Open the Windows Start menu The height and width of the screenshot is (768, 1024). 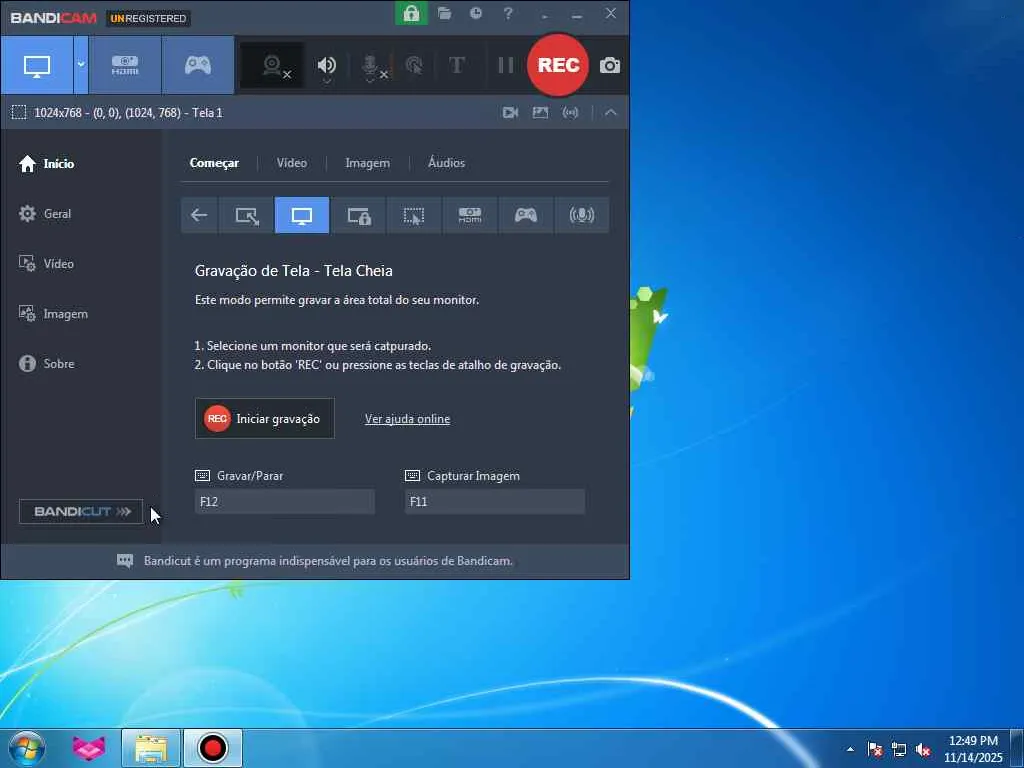(26, 748)
